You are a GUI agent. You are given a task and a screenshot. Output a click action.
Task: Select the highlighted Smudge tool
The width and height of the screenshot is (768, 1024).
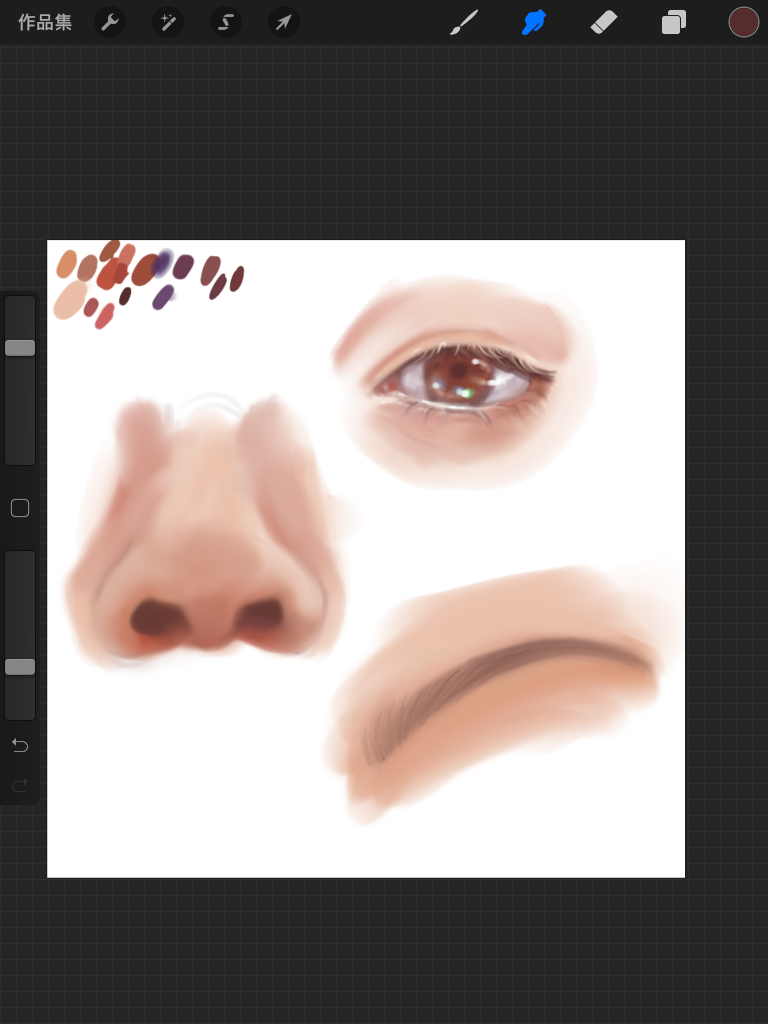coord(534,22)
